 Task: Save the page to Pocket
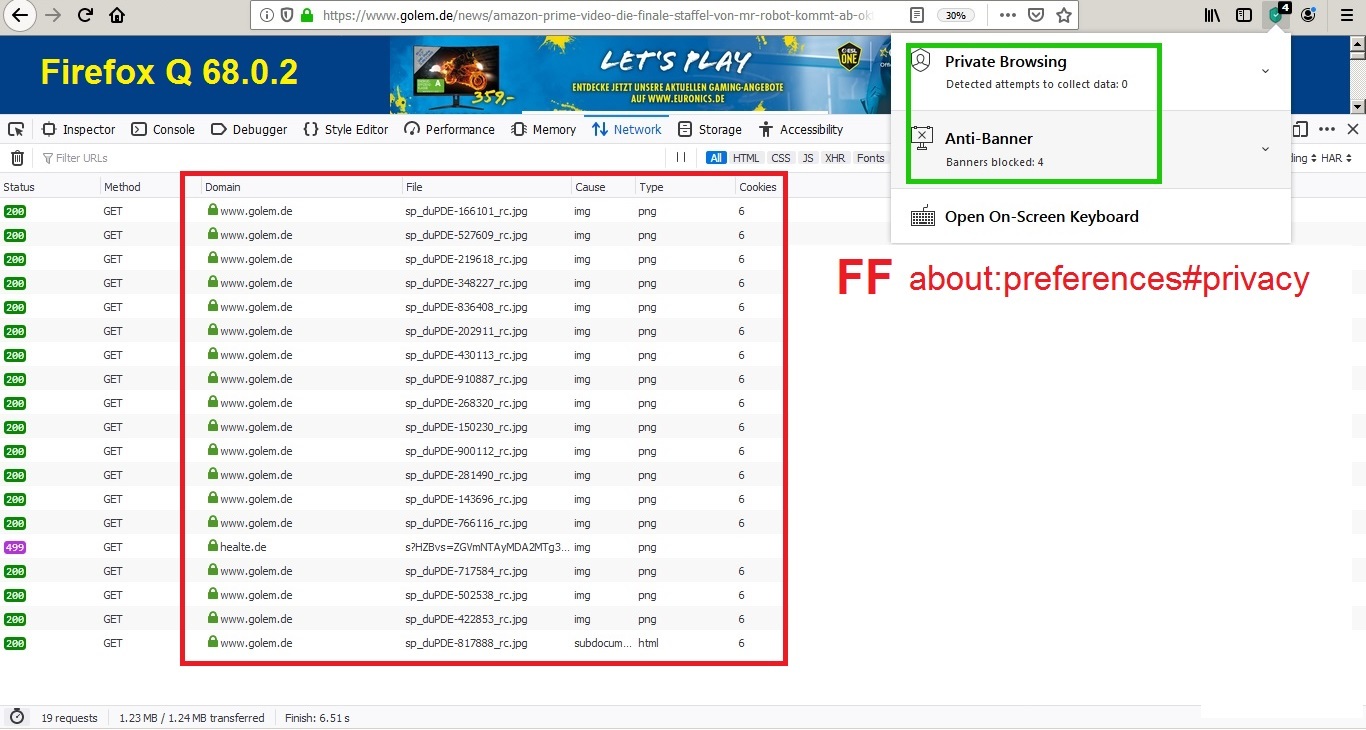pyautogui.click(x=1036, y=15)
